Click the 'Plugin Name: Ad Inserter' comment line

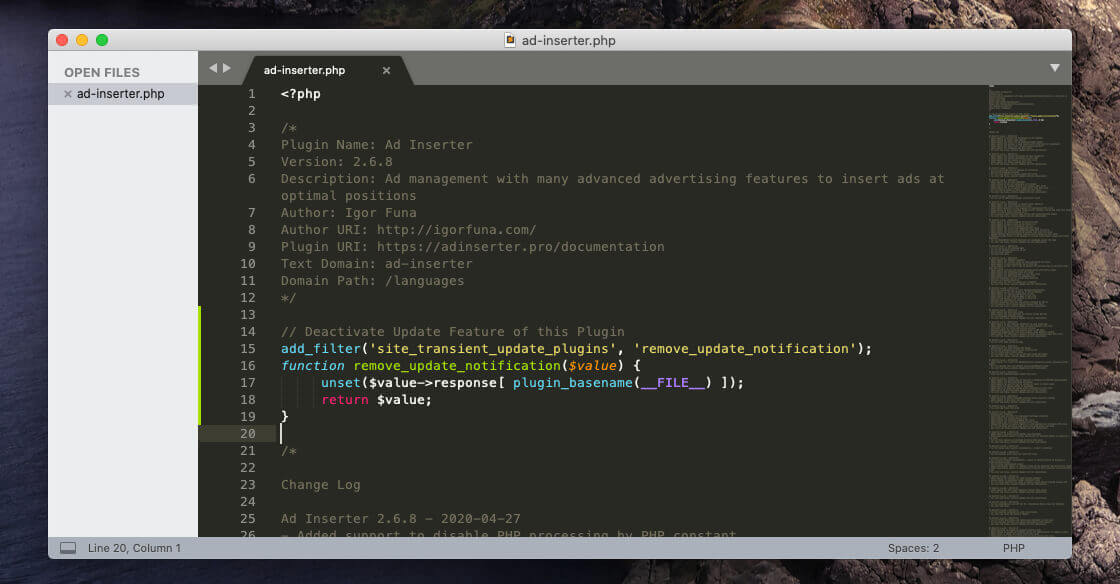(376, 145)
